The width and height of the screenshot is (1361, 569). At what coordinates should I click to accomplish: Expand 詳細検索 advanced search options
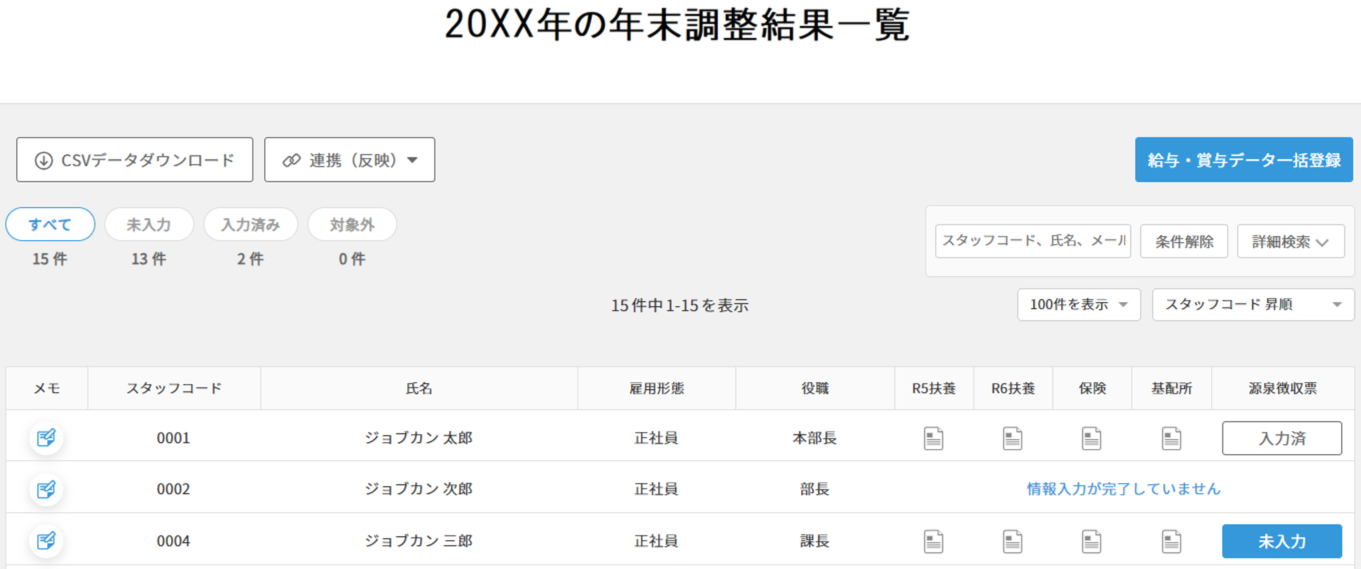1290,241
